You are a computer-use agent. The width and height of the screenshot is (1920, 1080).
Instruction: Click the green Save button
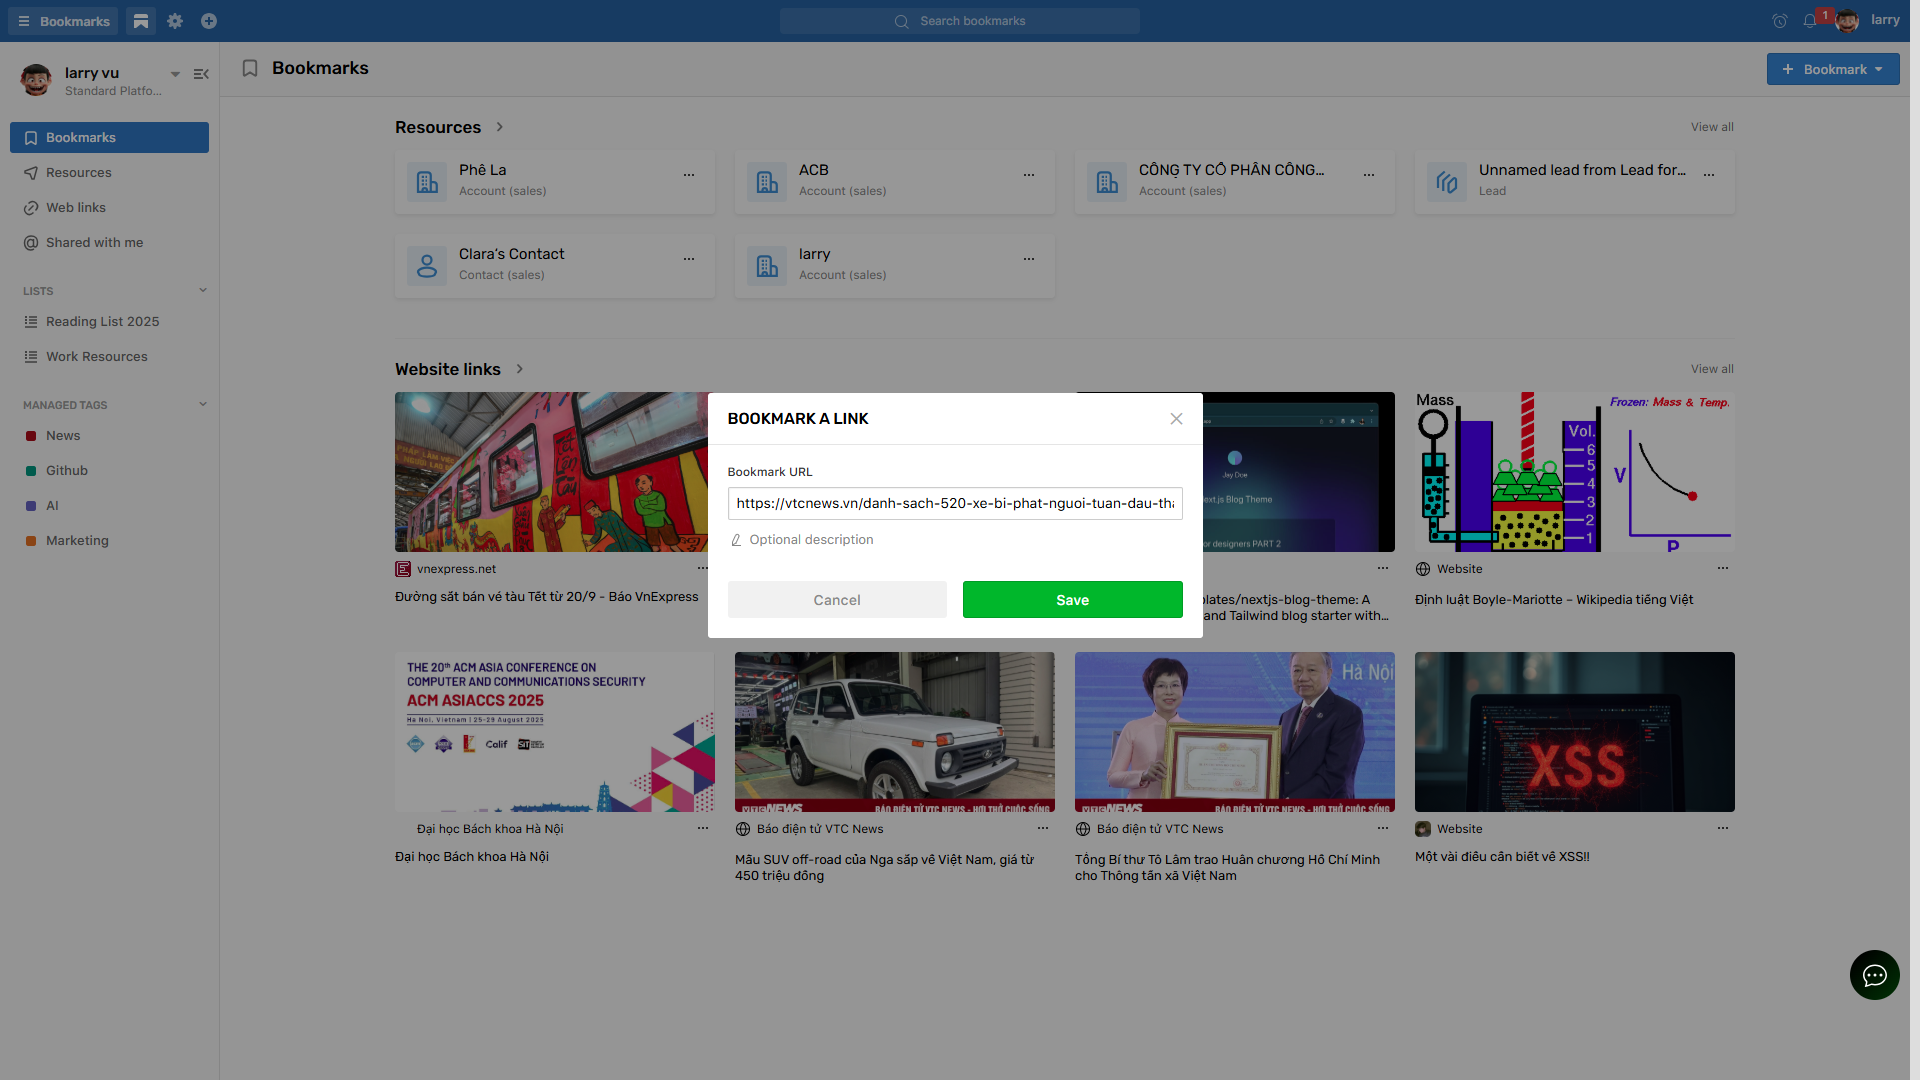click(x=1072, y=600)
